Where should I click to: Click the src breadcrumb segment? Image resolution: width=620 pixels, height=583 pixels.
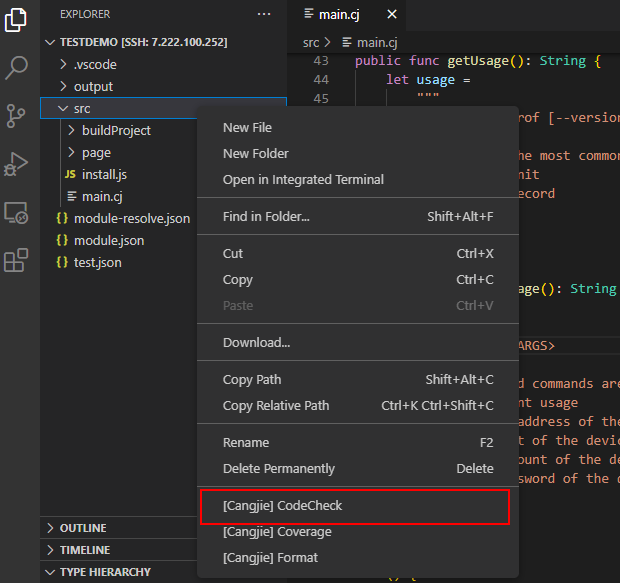311,42
